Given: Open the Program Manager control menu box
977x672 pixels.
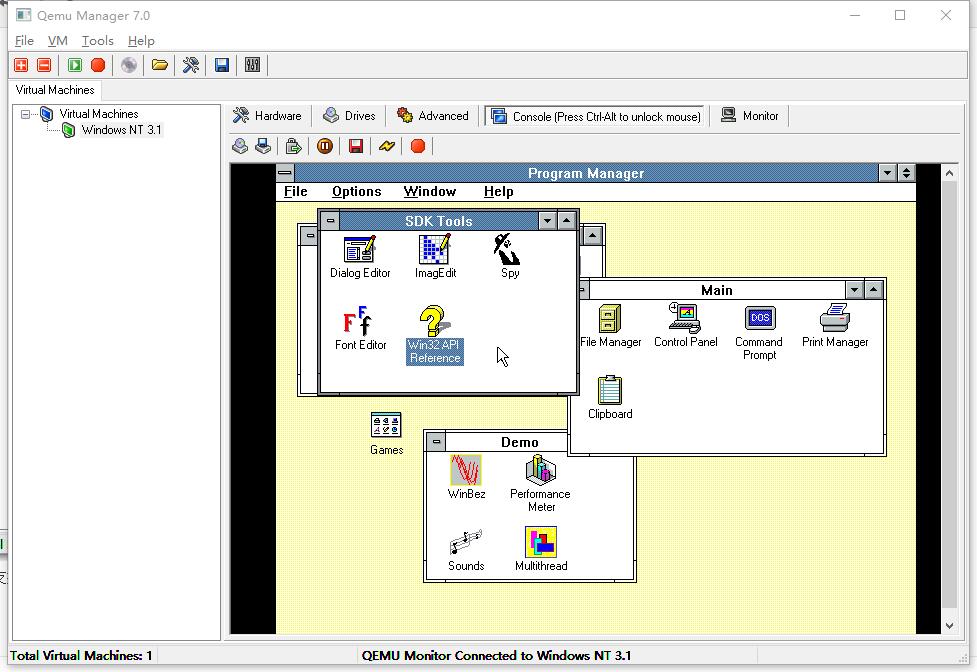Looking at the screenshot, I should pyautogui.click(x=285, y=173).
